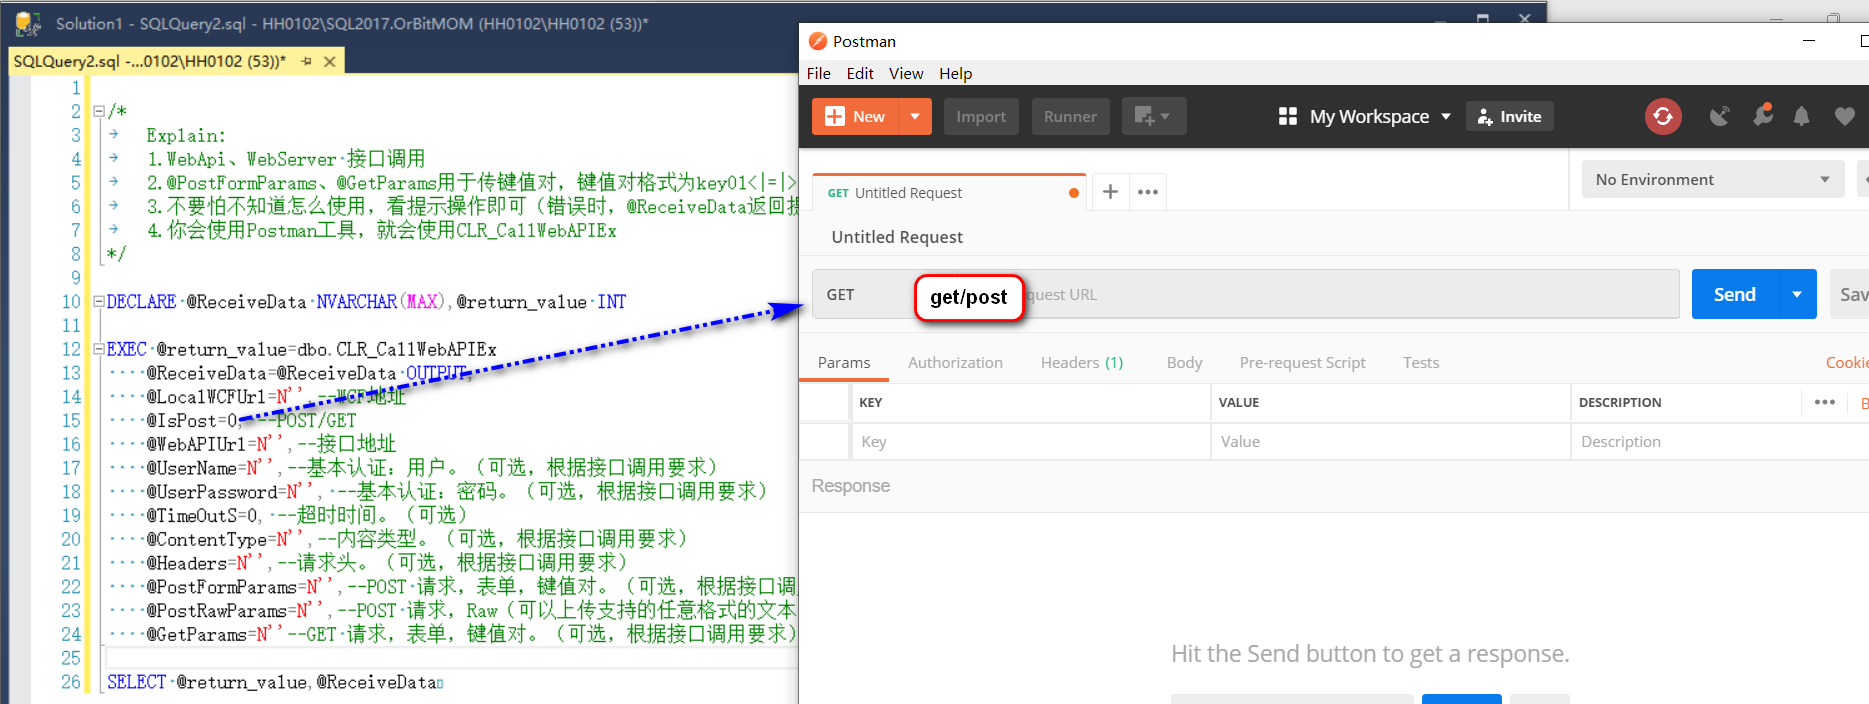
Task: Switch to the Headers tab
Action: 1082,362
